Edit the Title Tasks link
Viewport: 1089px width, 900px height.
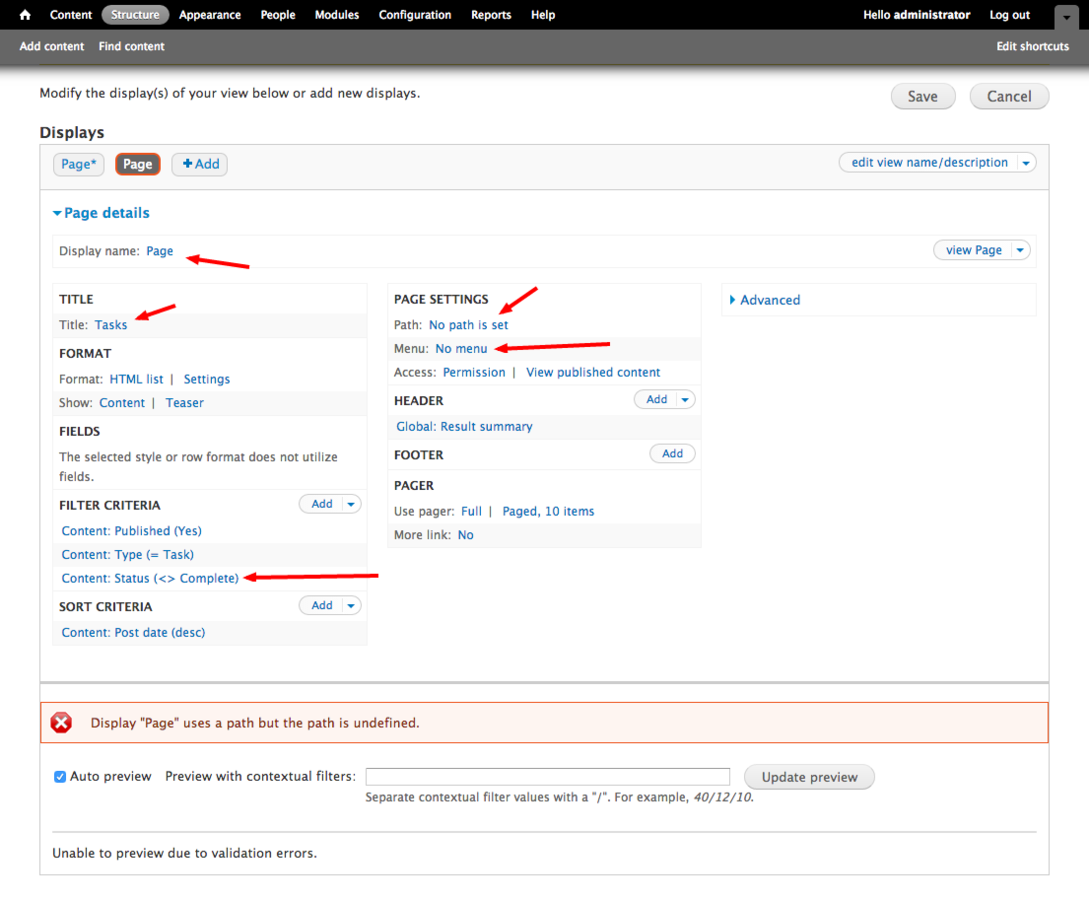click(111, 325)
